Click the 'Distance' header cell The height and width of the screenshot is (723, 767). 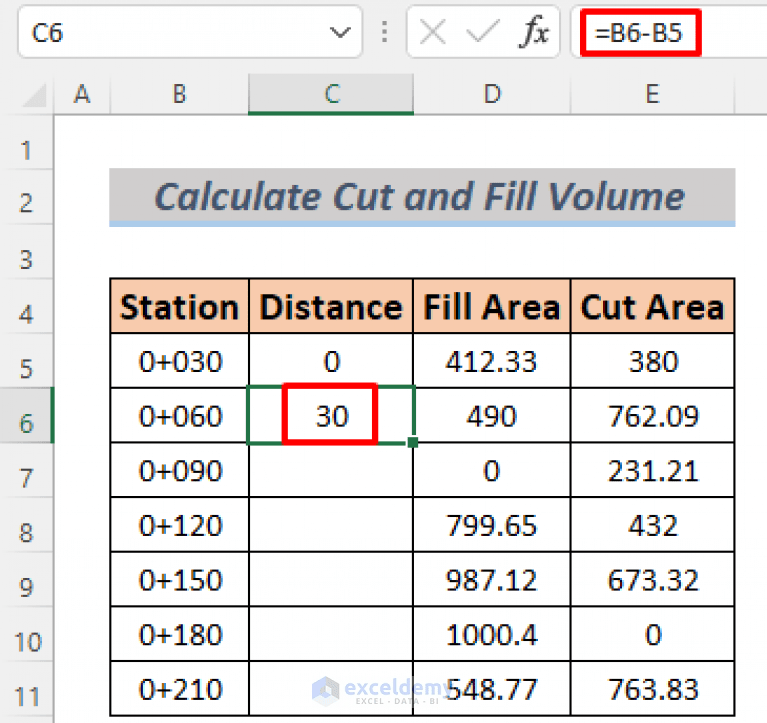coord(331,307)
